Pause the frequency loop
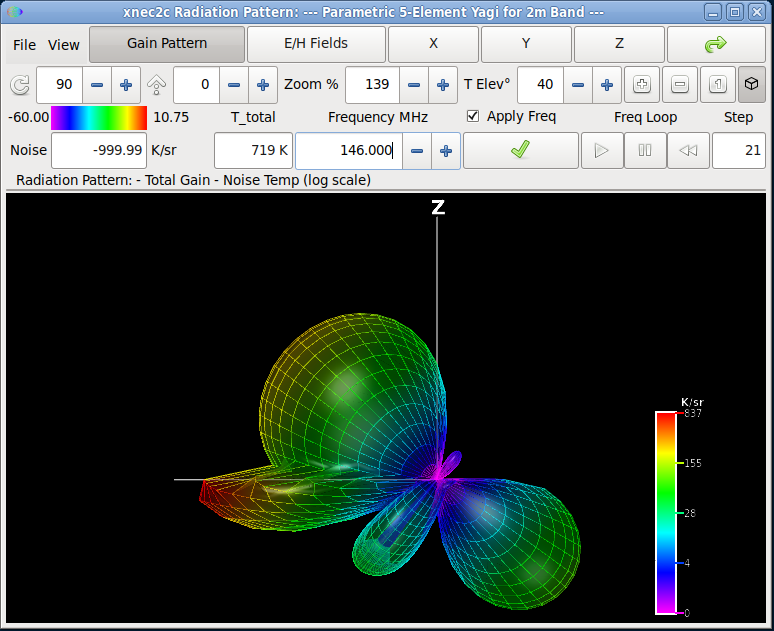Image resolution: width=774 pixels, height=631 pixels. click(645, 151)
